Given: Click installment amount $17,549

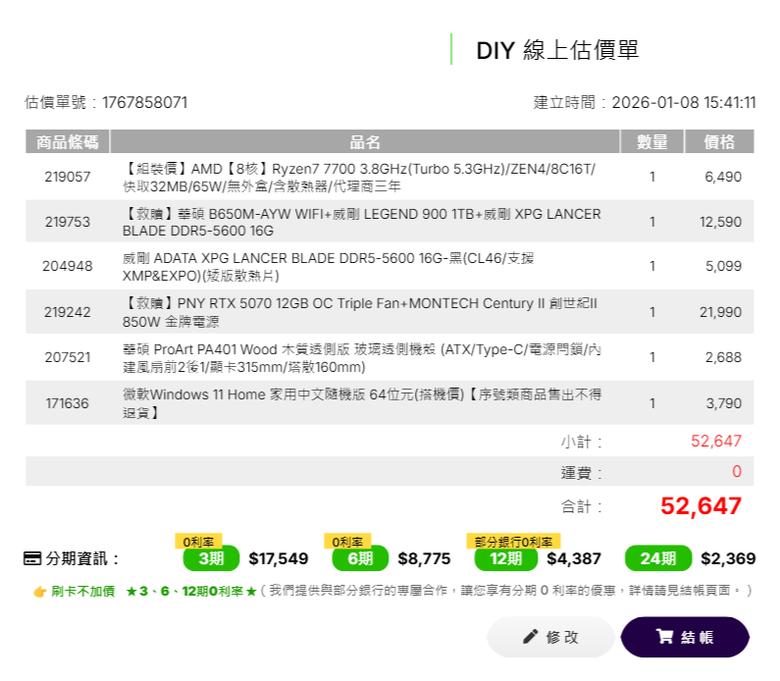Looking at the screenshot, I should (279, 559).
